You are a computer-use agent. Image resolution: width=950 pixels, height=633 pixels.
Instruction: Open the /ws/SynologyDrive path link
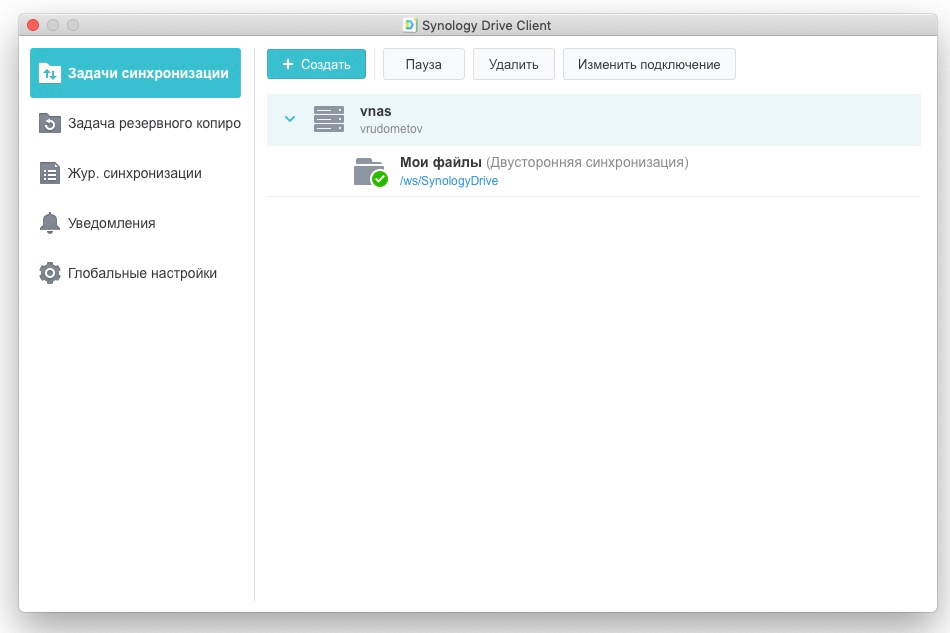(x=449, y=181)
